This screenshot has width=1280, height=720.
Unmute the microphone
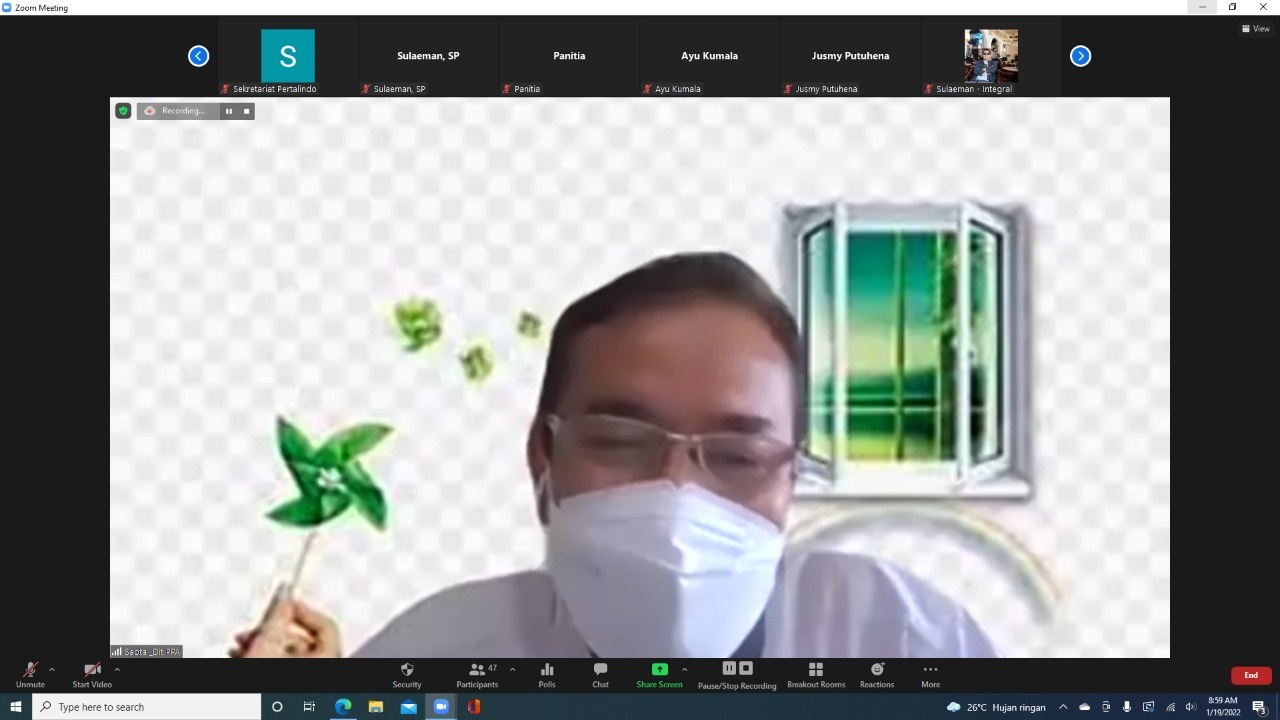click(30, 675)
